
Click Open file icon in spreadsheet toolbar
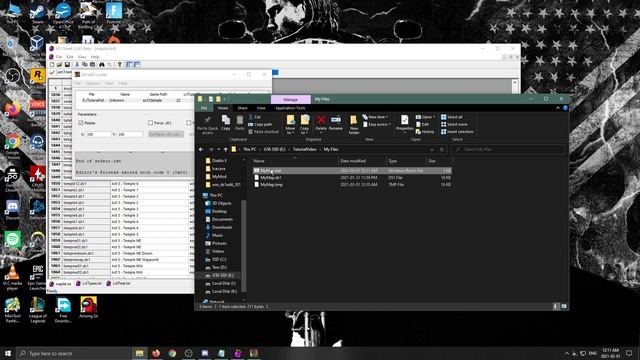click(x=59, y=64)
